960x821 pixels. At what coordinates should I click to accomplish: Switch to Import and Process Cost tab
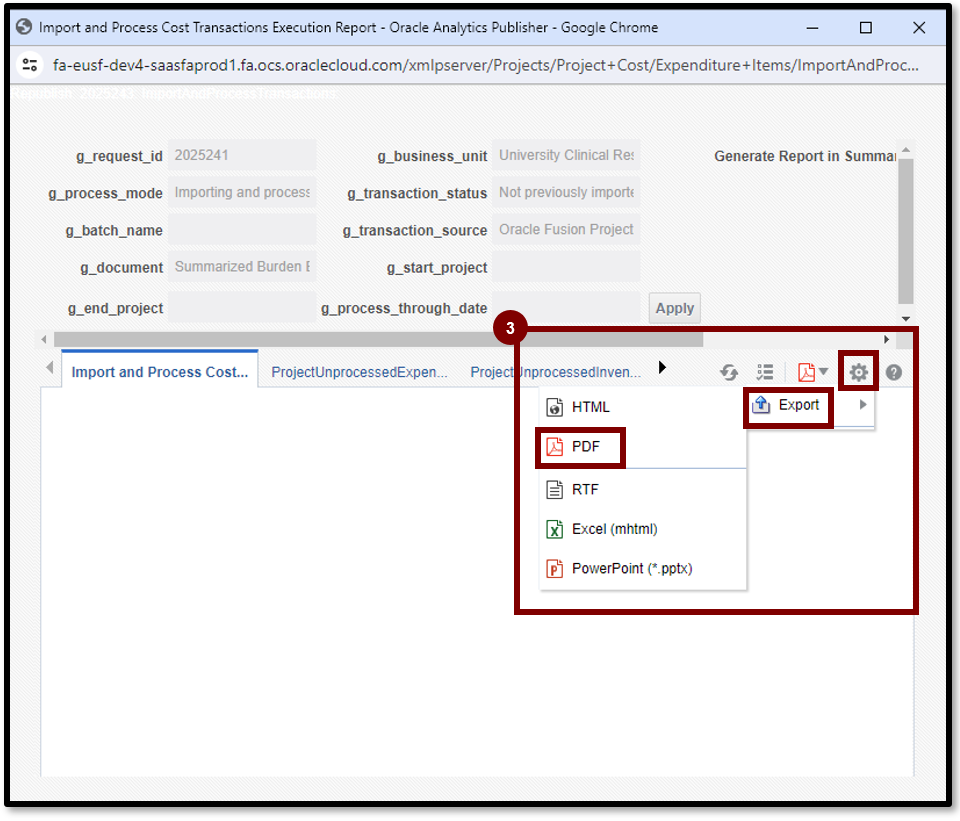160,372
